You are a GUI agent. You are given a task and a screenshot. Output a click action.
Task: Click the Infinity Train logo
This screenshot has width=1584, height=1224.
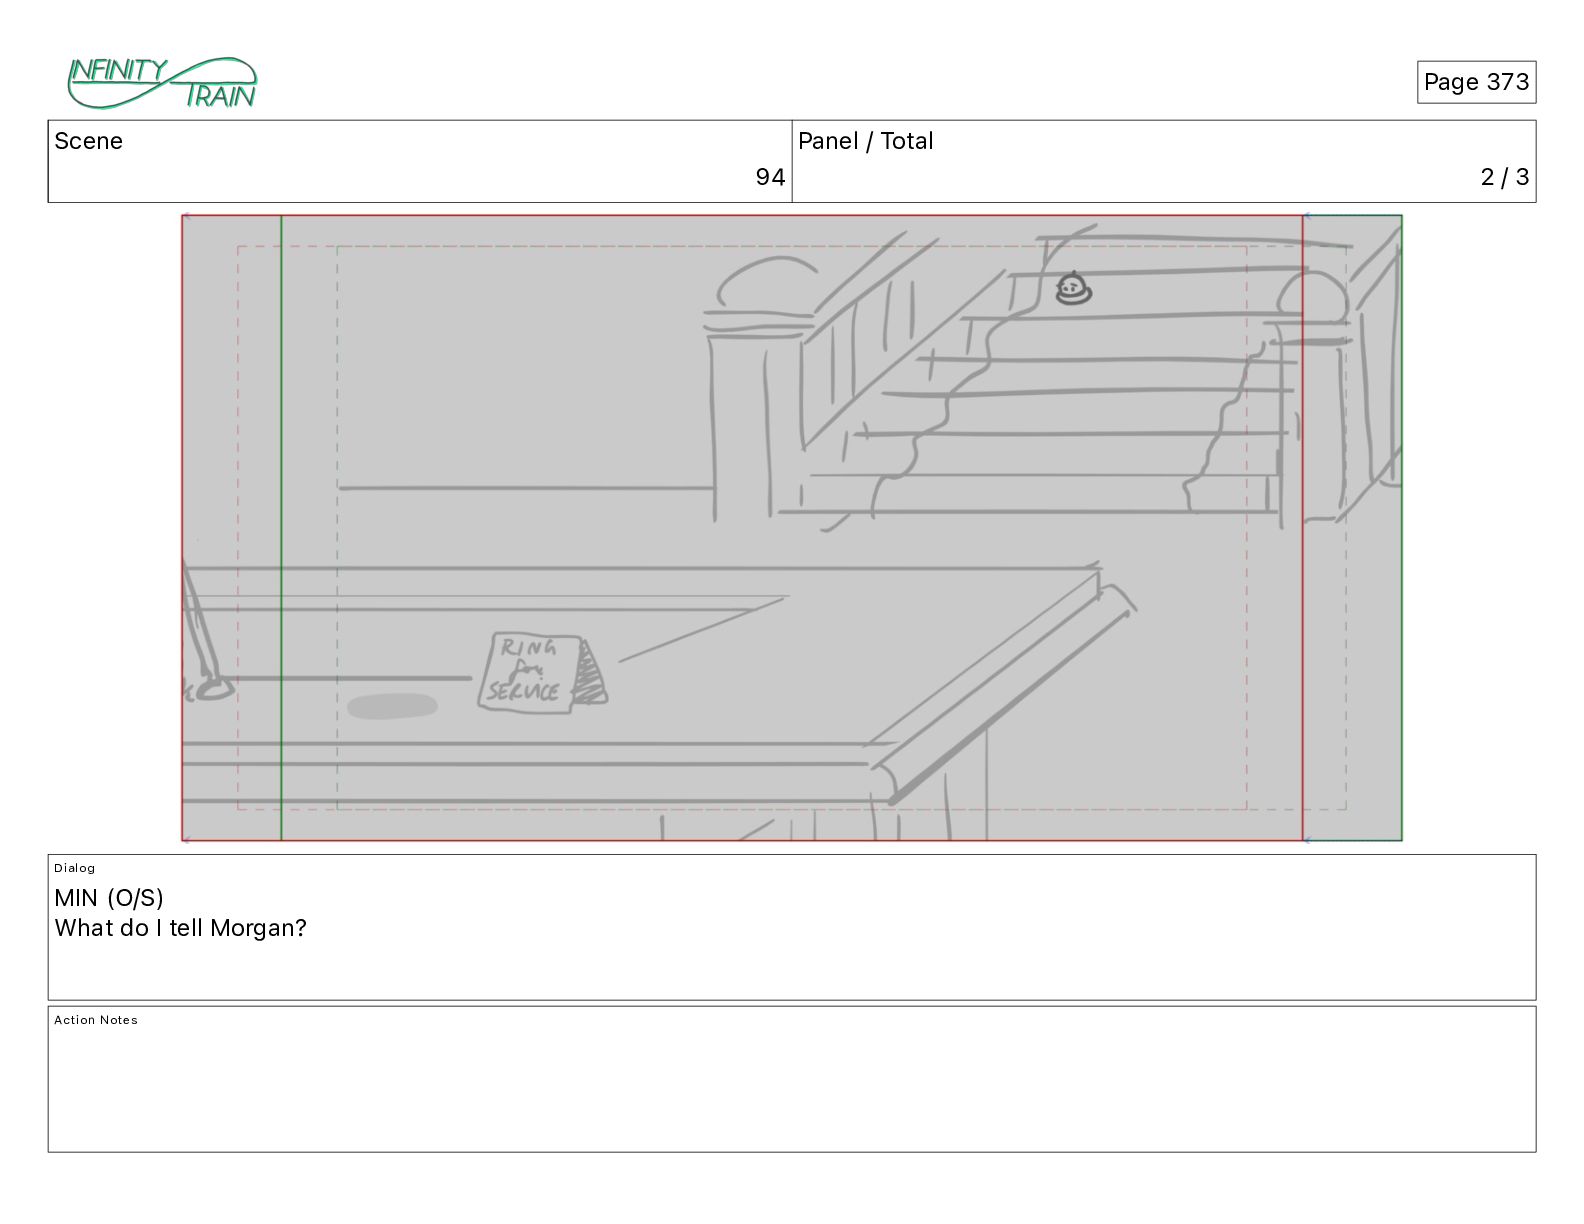point(162,83)
